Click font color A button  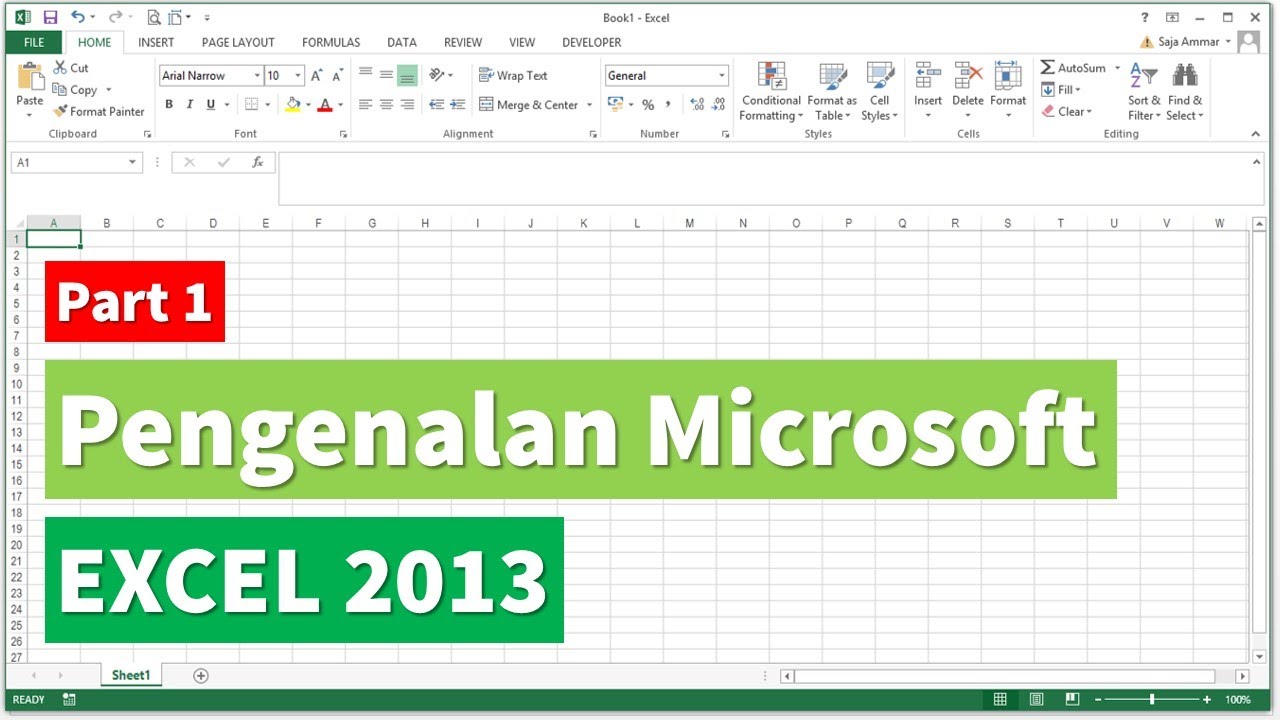click(x=324, y=105)
